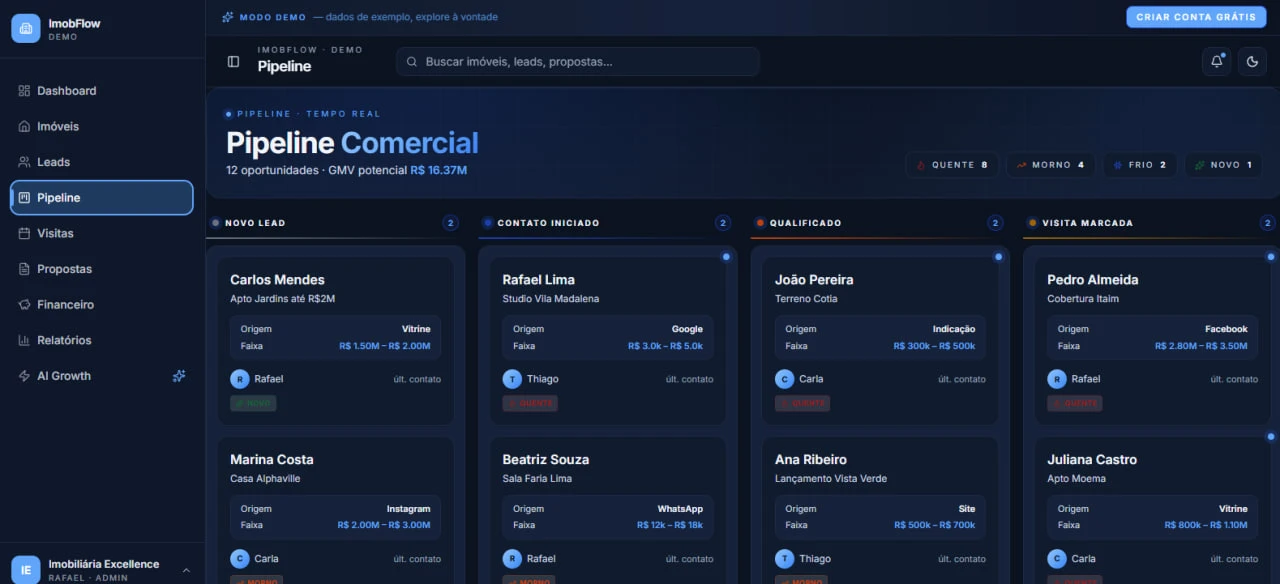Open Dashboard from the sidebar
Image resolution: width=1280 pixels, height=584 pixels.
click(101, 91)
